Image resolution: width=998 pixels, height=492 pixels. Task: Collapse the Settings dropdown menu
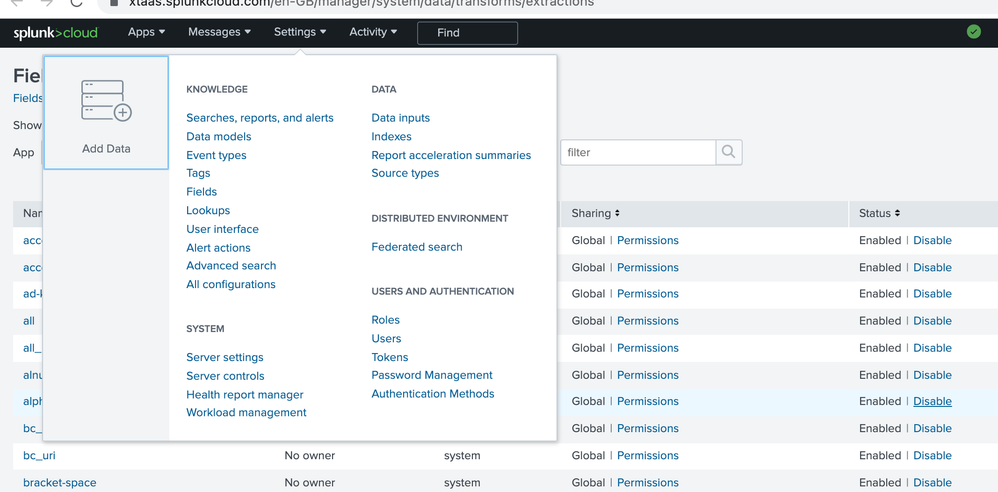point(300,32)
